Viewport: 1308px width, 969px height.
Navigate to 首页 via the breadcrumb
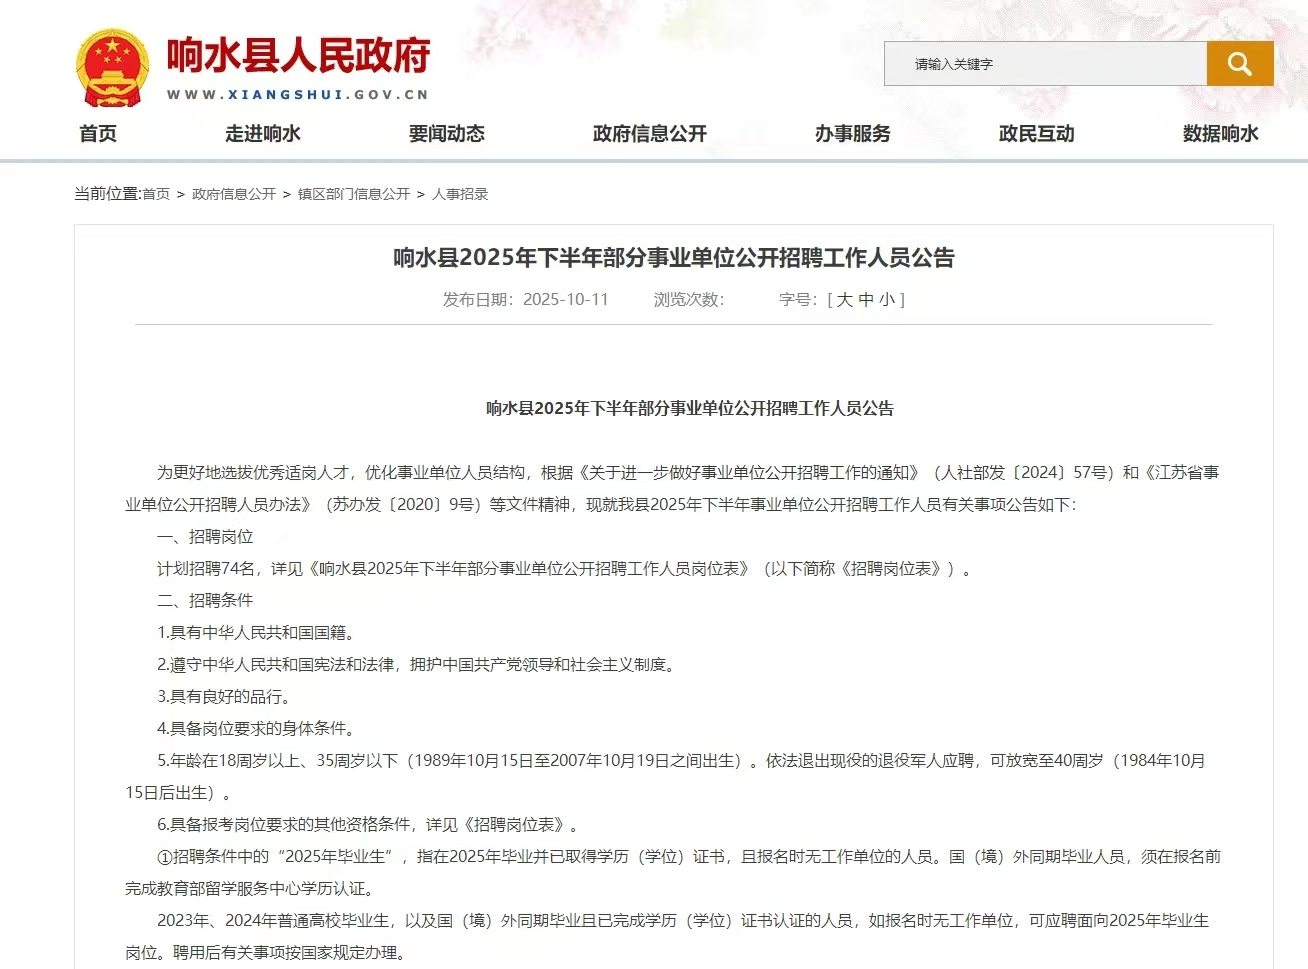[155, 193]
